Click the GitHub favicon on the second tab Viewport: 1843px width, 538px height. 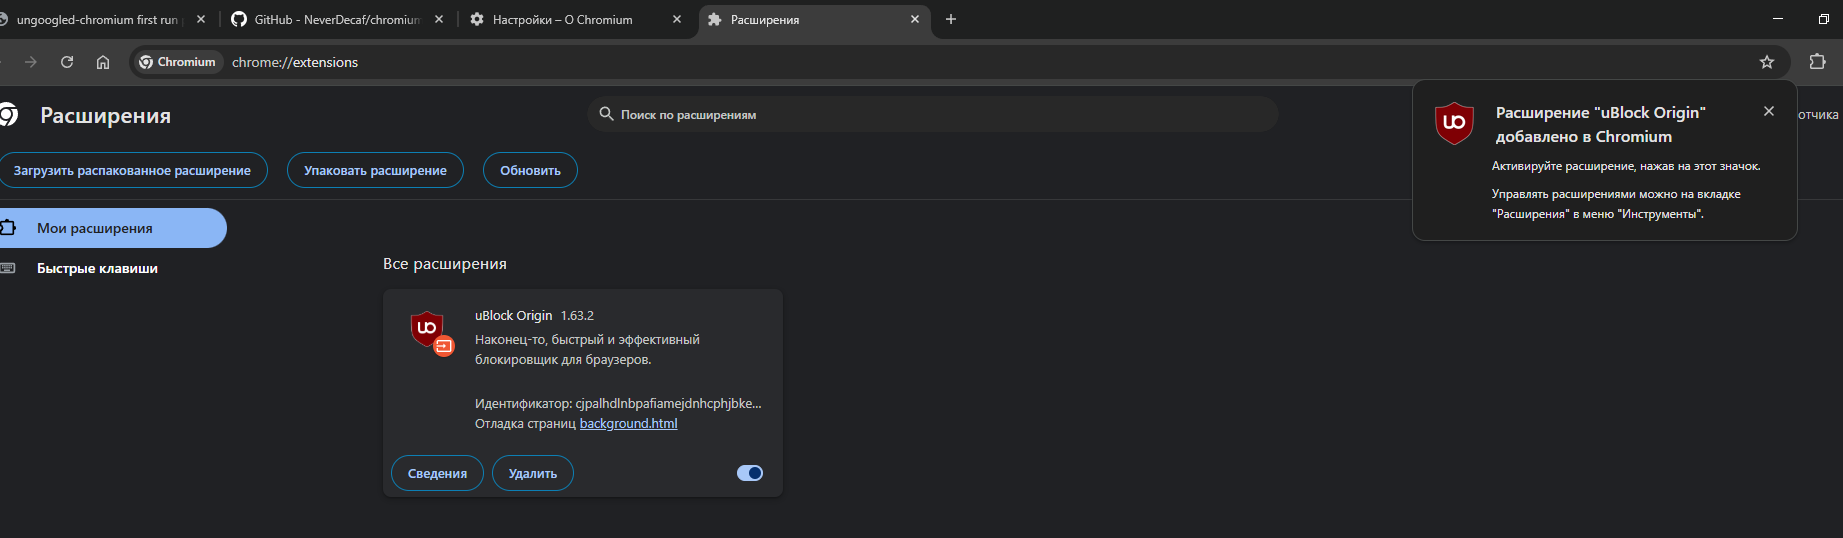(239, 19)
